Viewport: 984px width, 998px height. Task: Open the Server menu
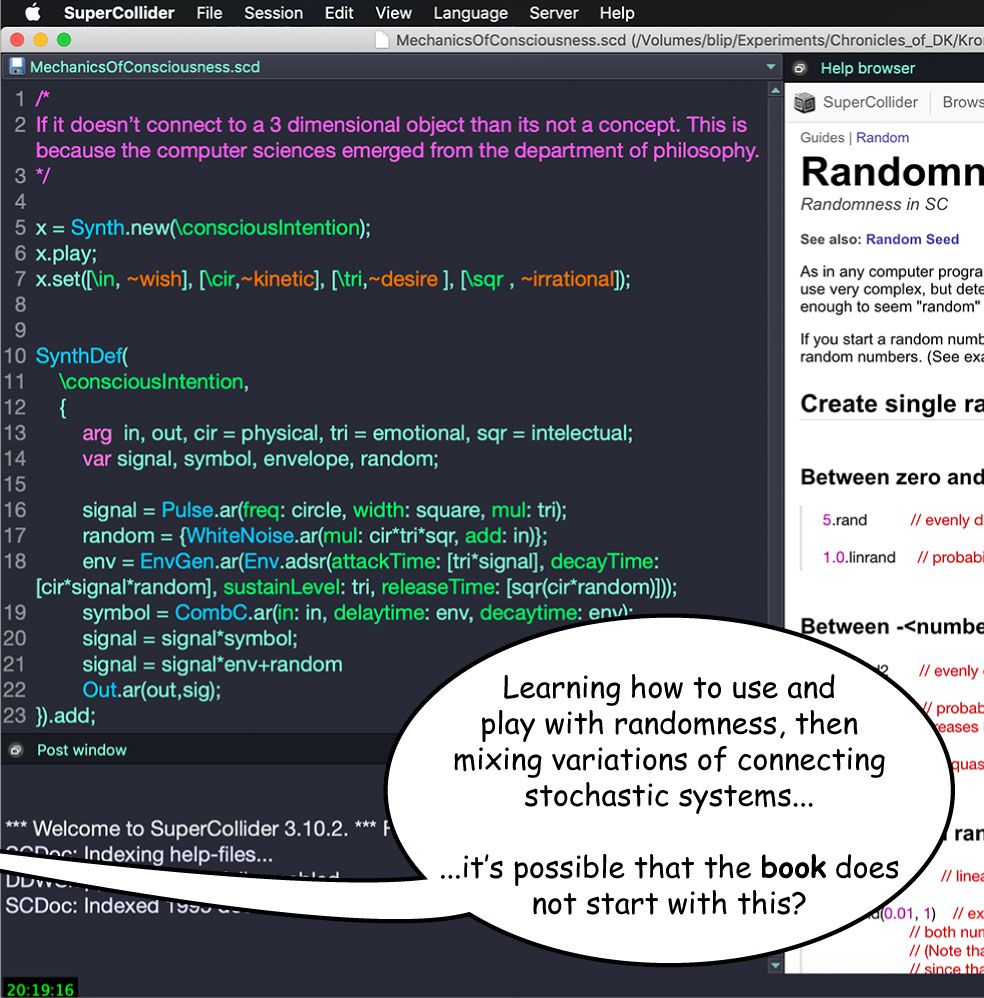point(554,13)
